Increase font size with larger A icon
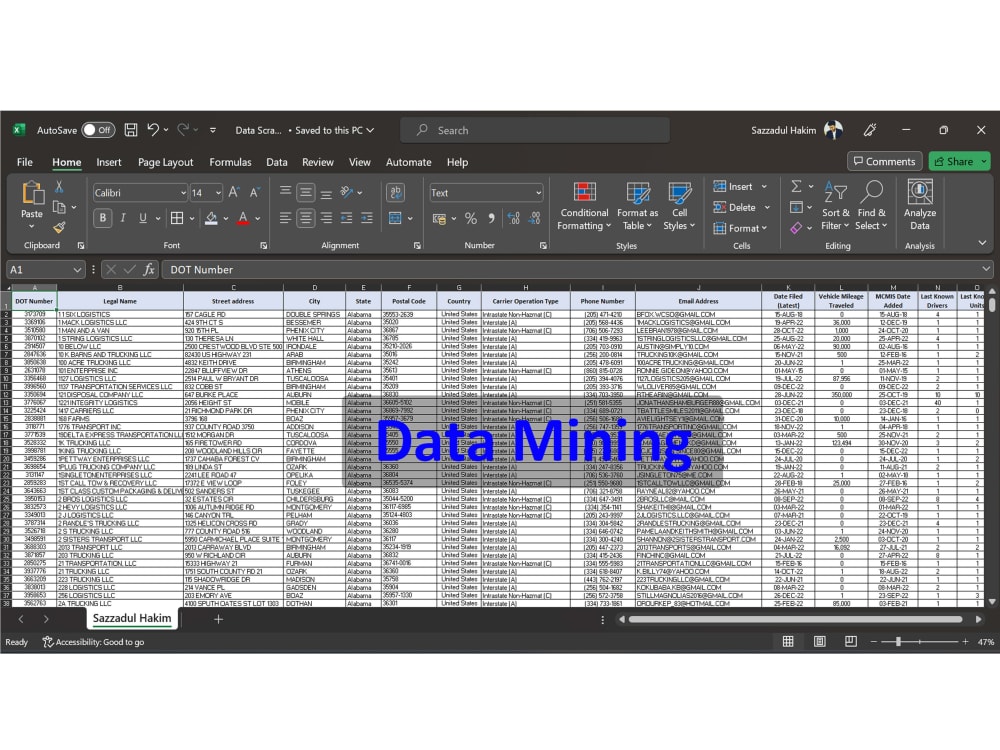This screenshot has width=1000, height=750. (234, 193)
